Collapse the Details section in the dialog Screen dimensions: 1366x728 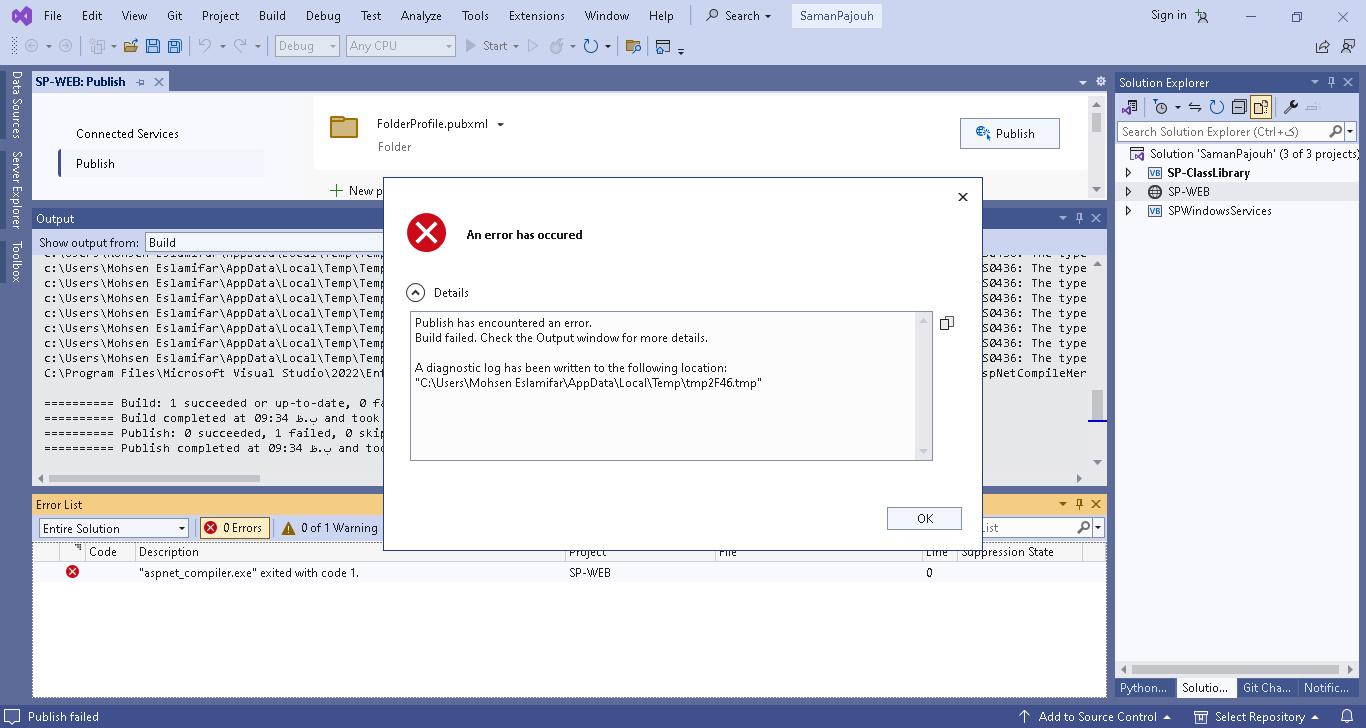[415, 293]
